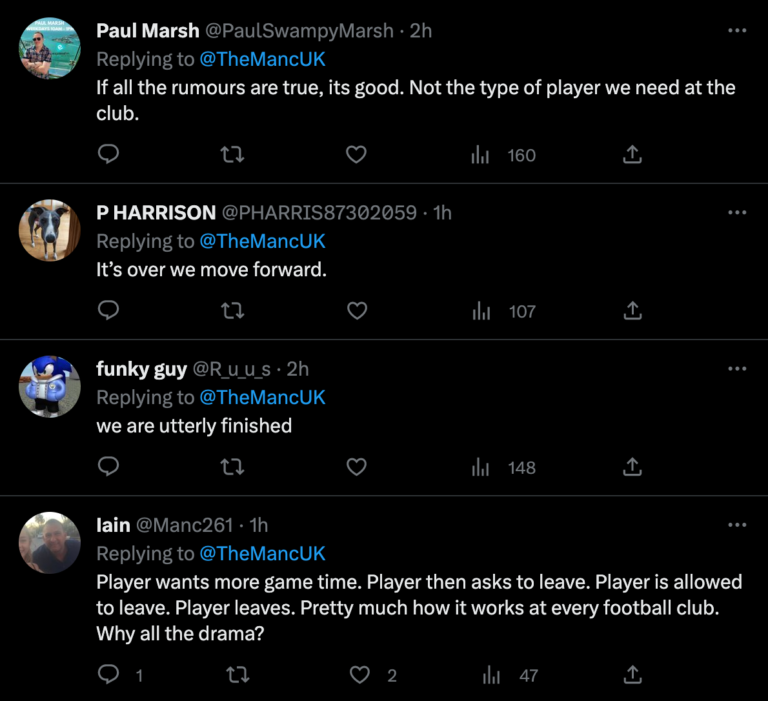Open P HARRISON's dog avatar
768x701 pixels.
click(49, 230)
